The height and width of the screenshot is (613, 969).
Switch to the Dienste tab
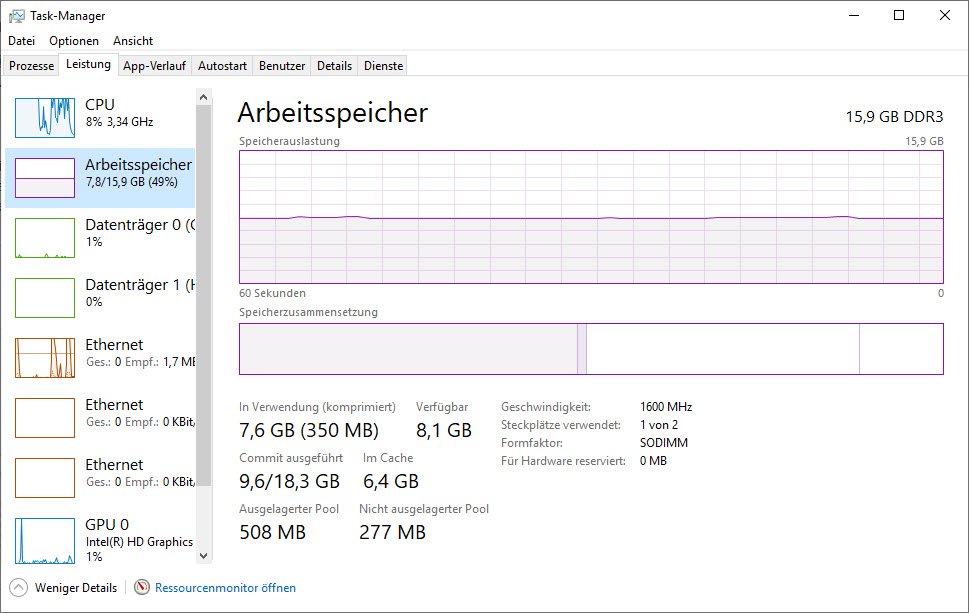tap(384, 66)
